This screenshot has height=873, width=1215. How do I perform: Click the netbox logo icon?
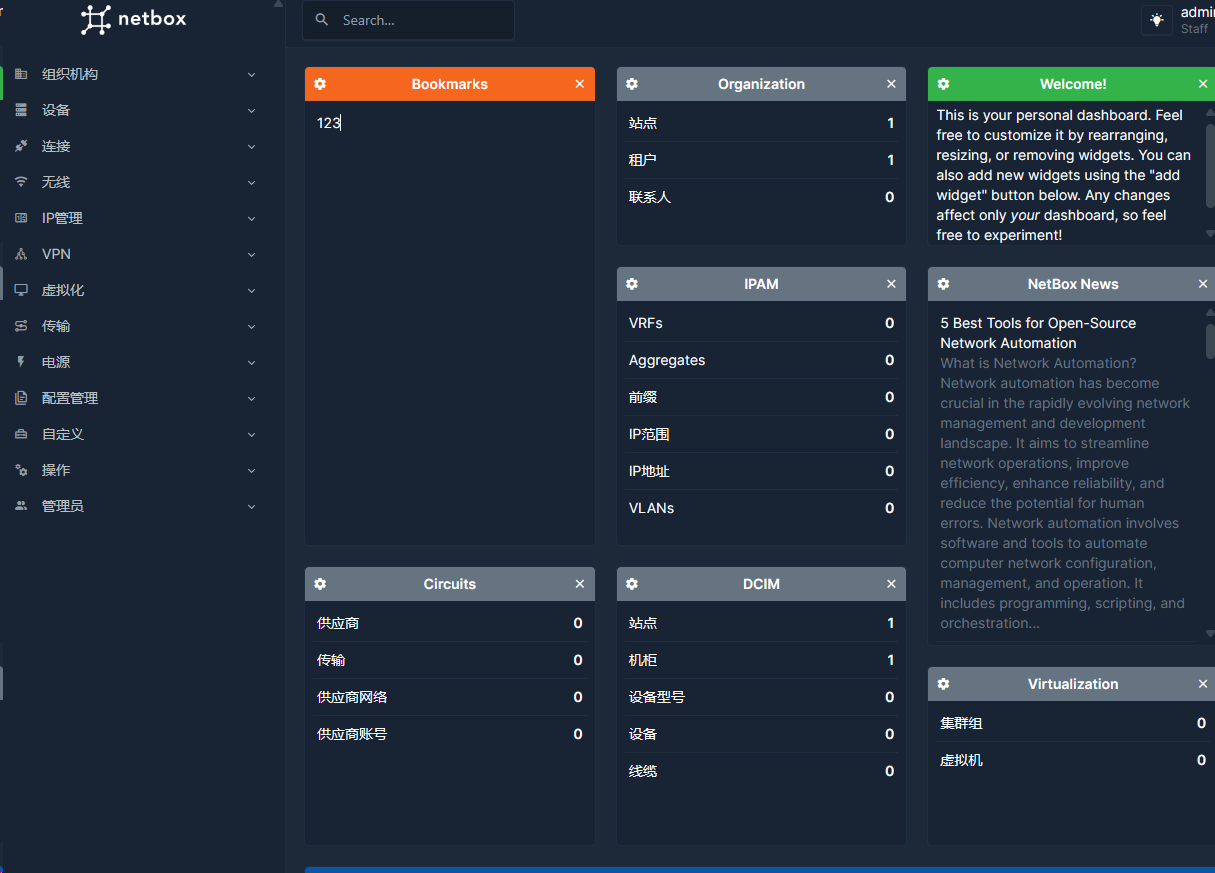95,20
